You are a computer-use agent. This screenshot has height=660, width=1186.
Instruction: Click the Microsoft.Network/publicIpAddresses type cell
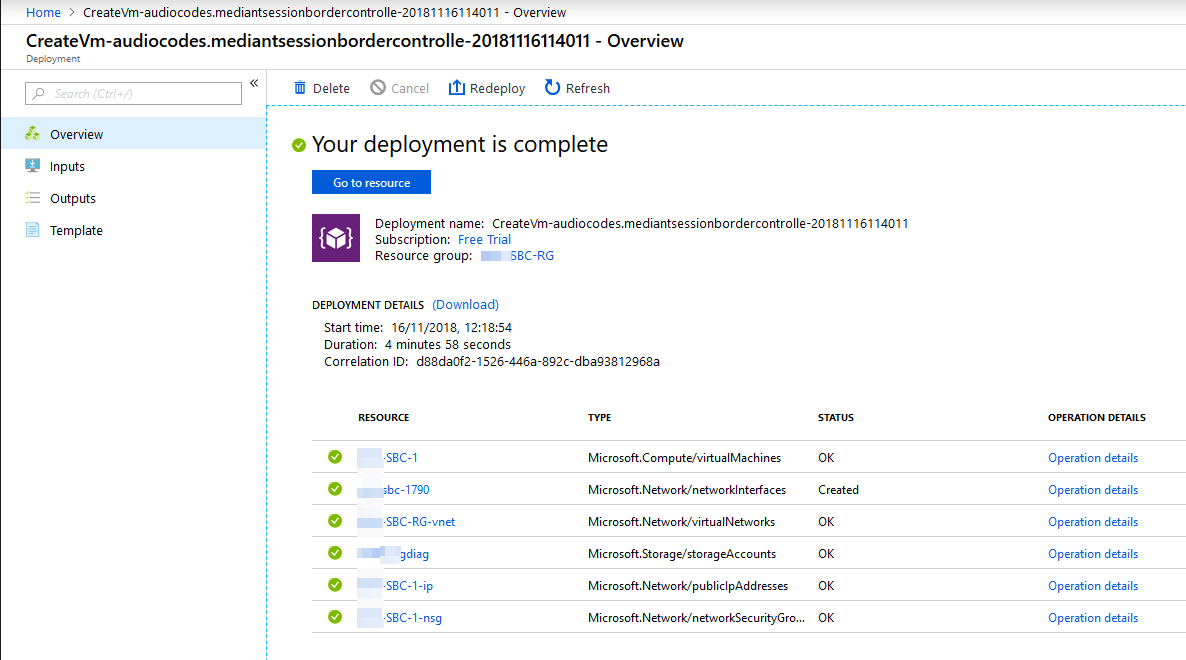click(x=688, y=586)
